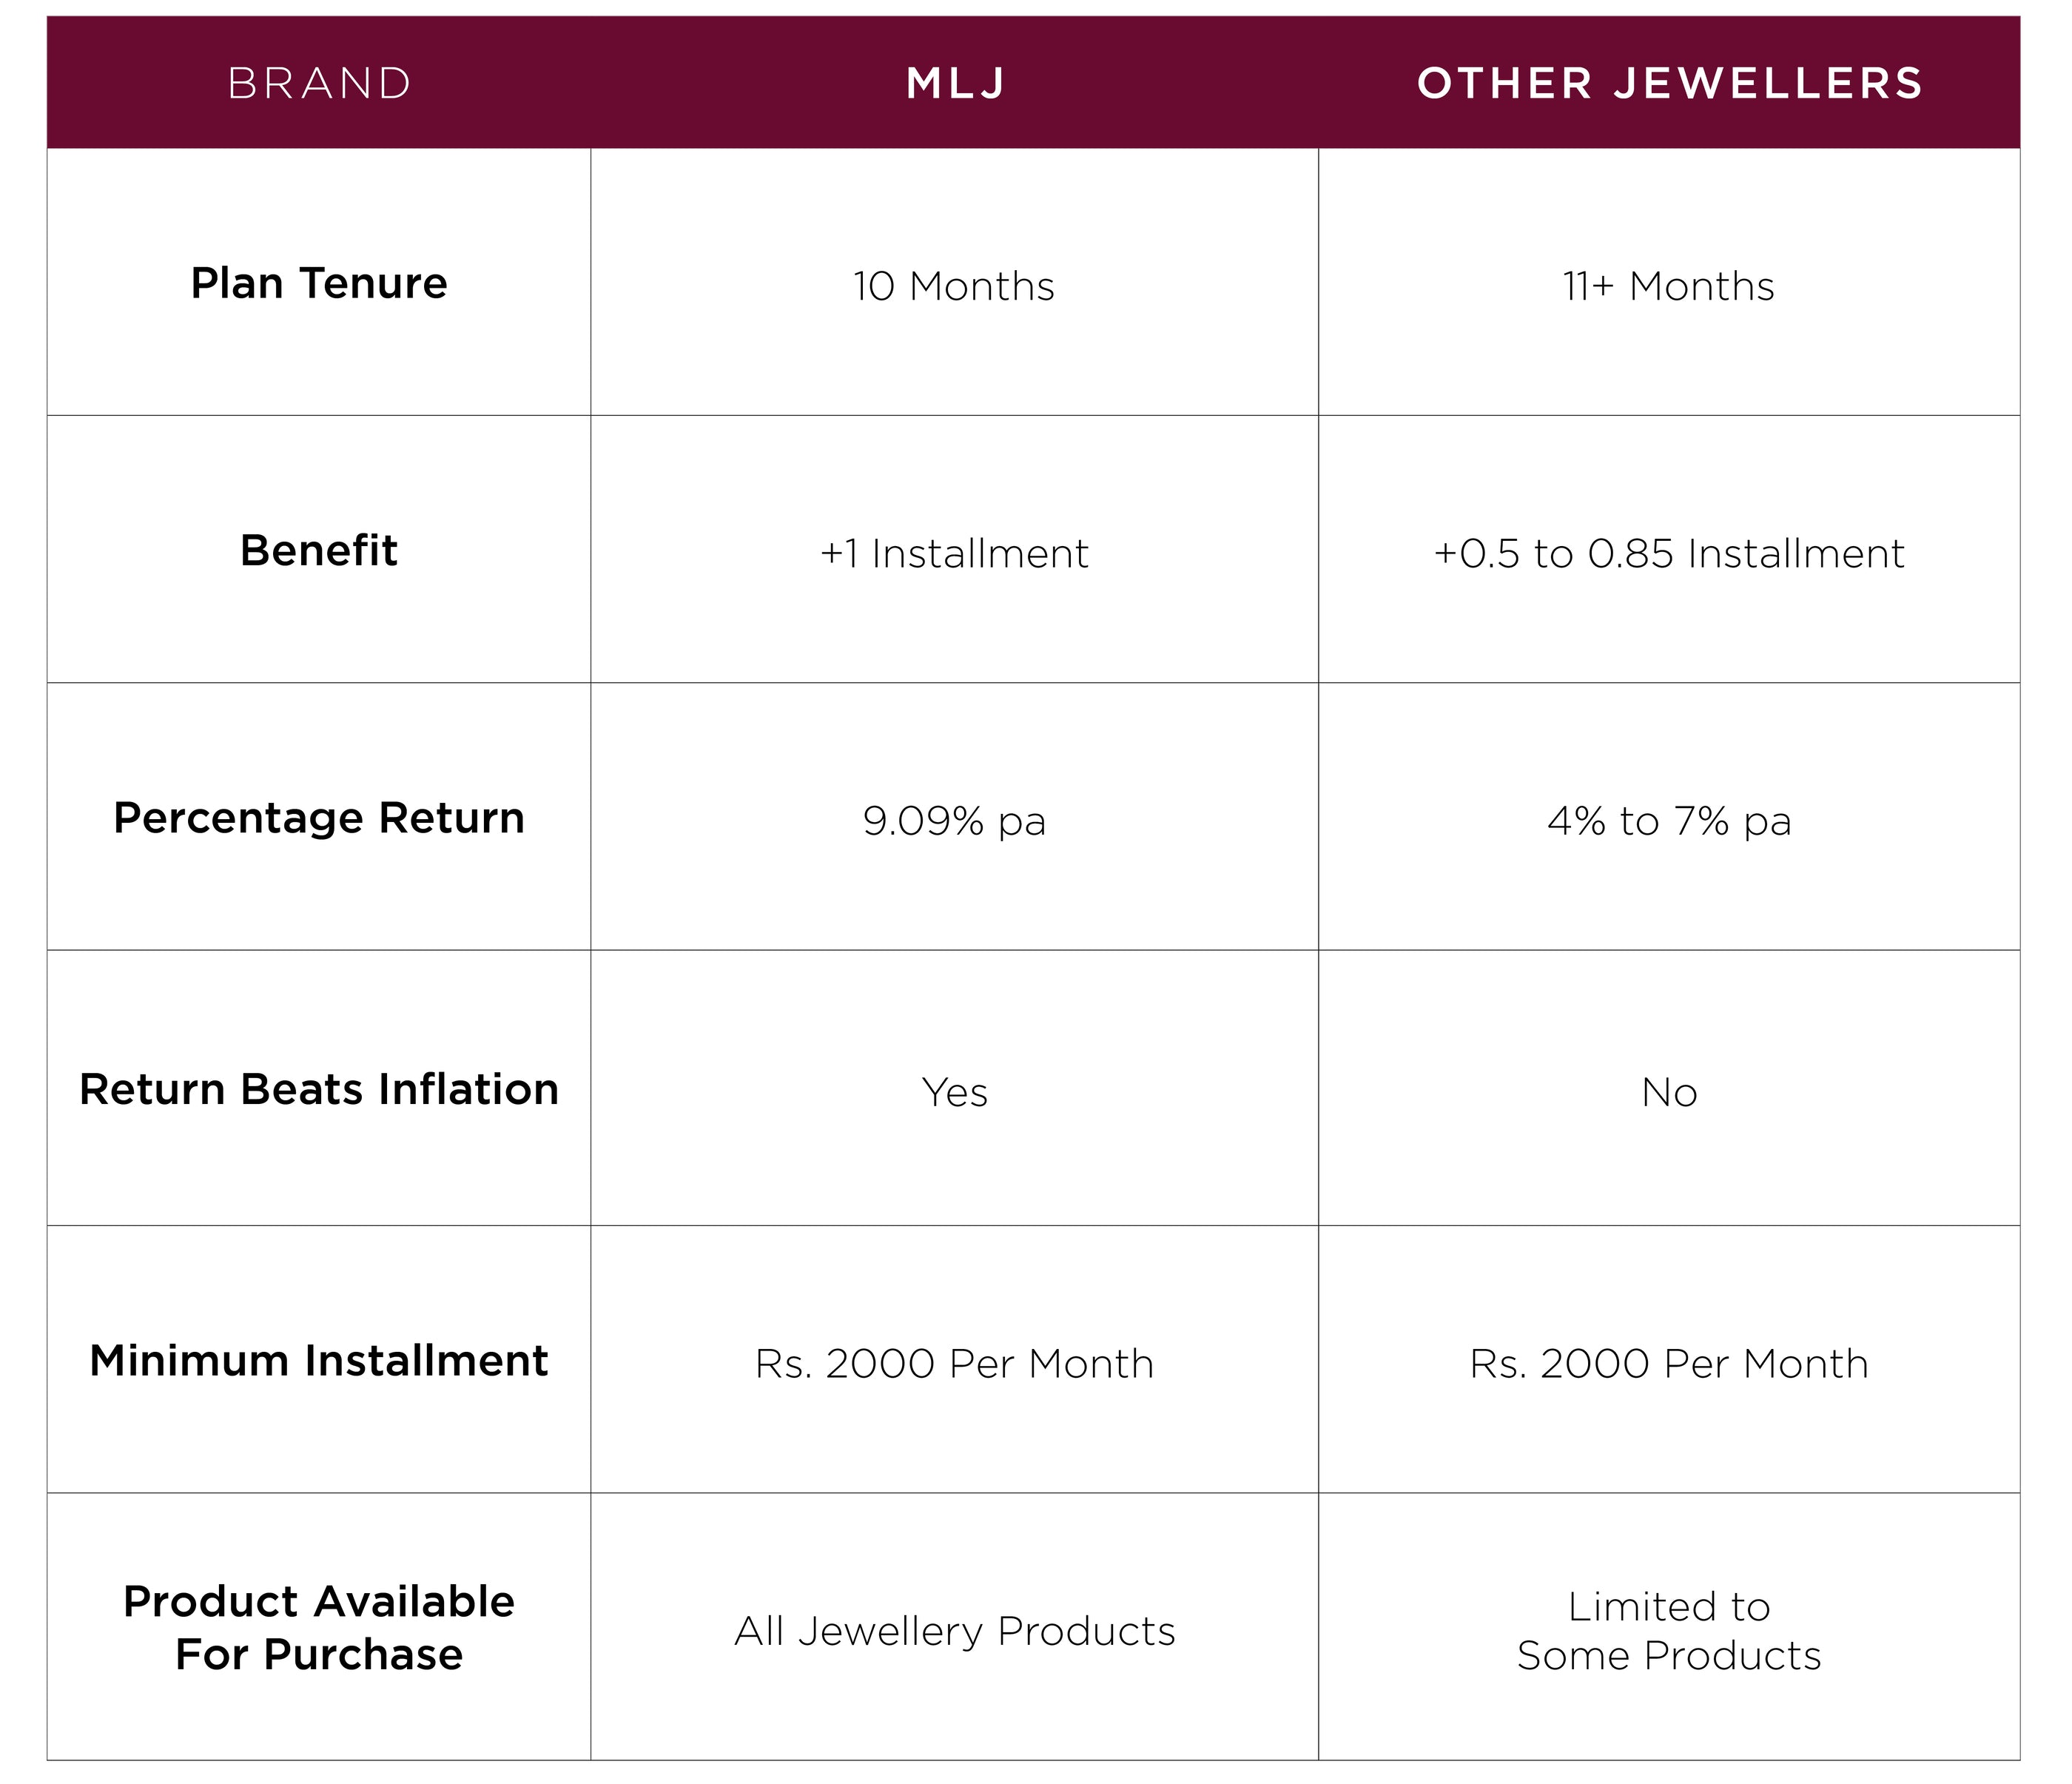
Task: Click the Plan Tenure row label
Action: (x=319, y=283)
